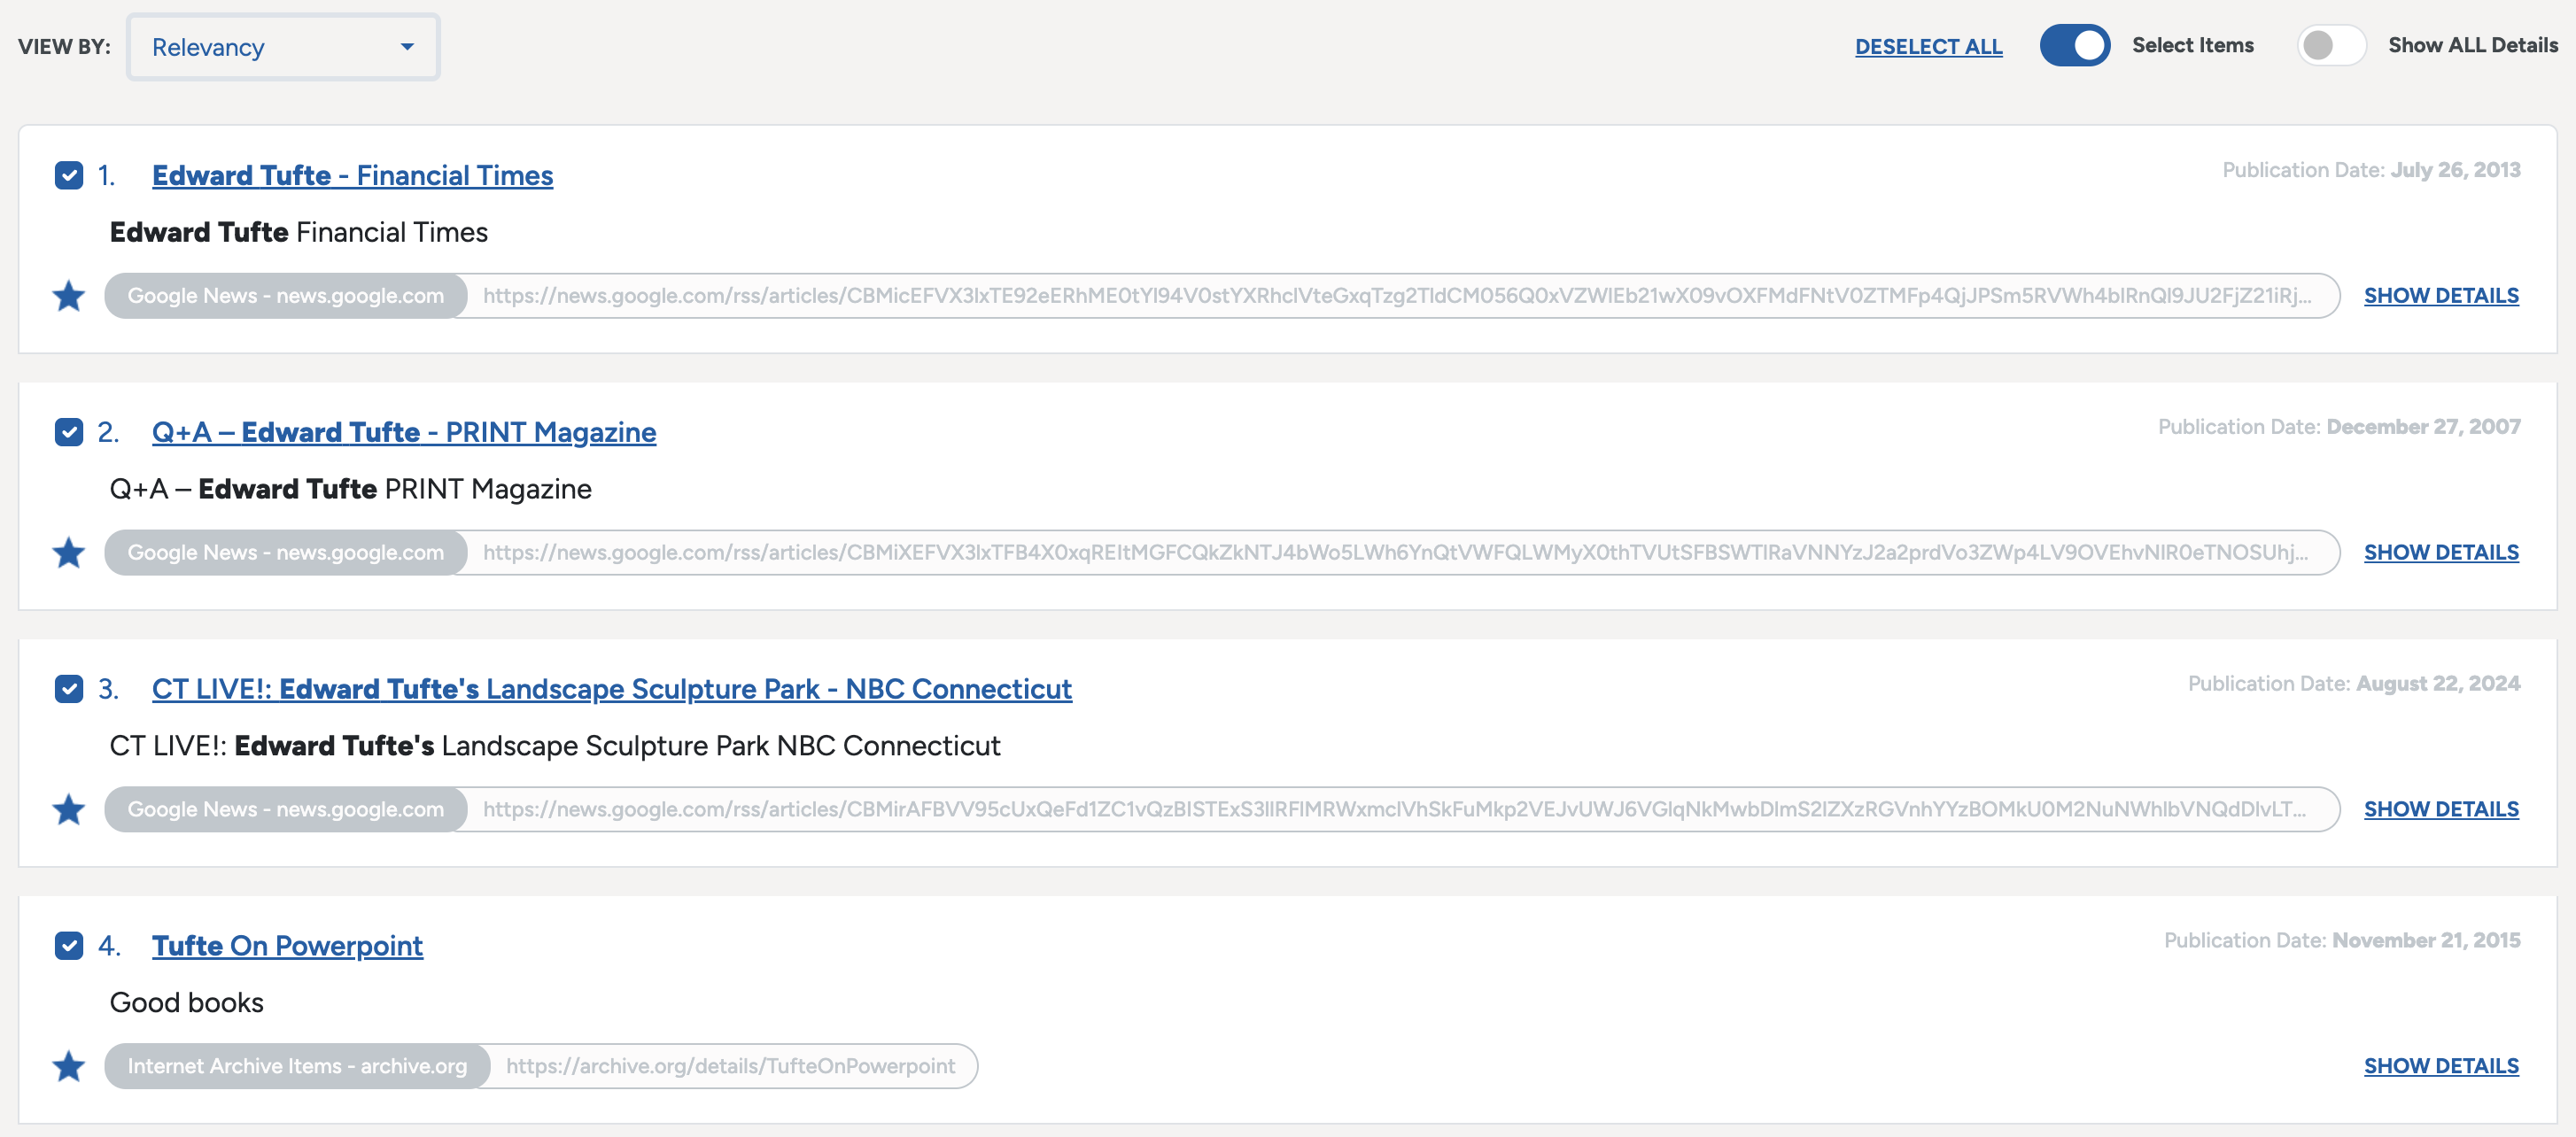Uncheck result 2 Q+A checkbox

coord(69,432)
